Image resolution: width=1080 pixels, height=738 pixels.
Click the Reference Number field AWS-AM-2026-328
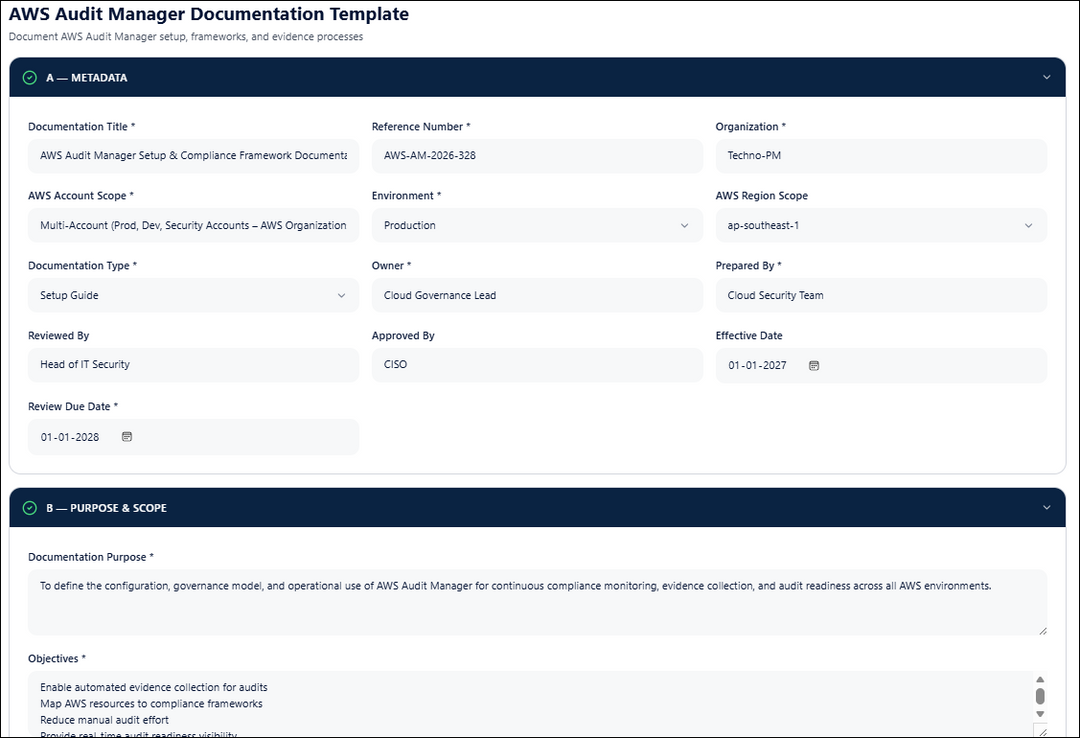click(x=537, y=156)
